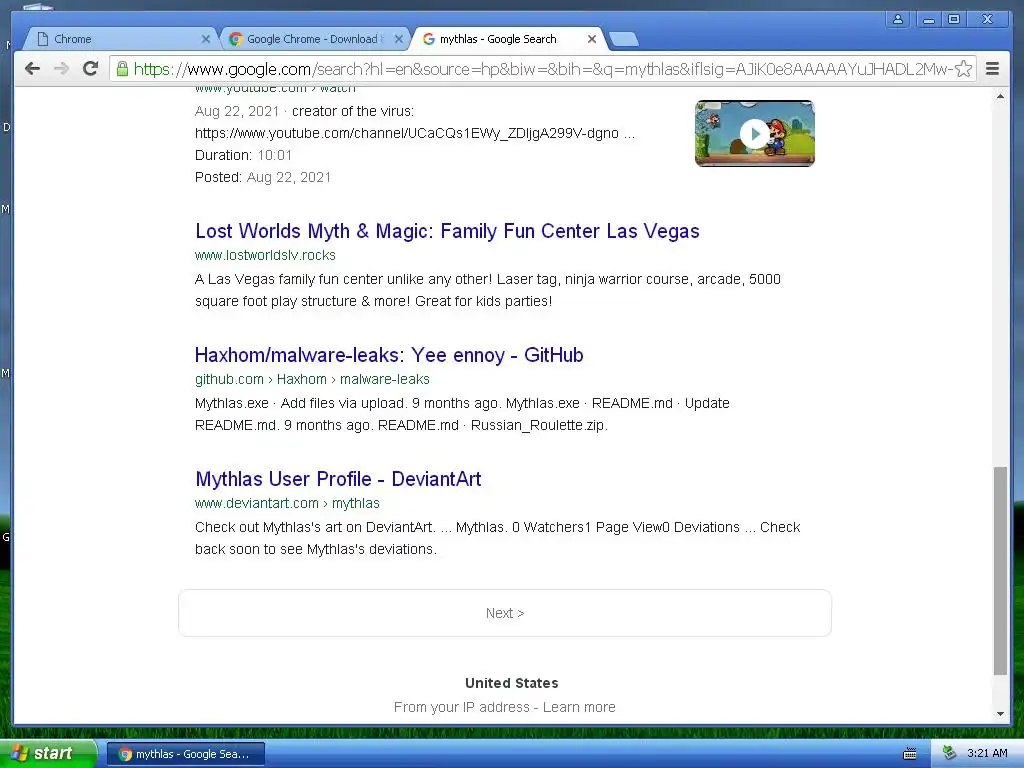Click the URL address bar
This screenshot has width=1024, height=768.
542,69
